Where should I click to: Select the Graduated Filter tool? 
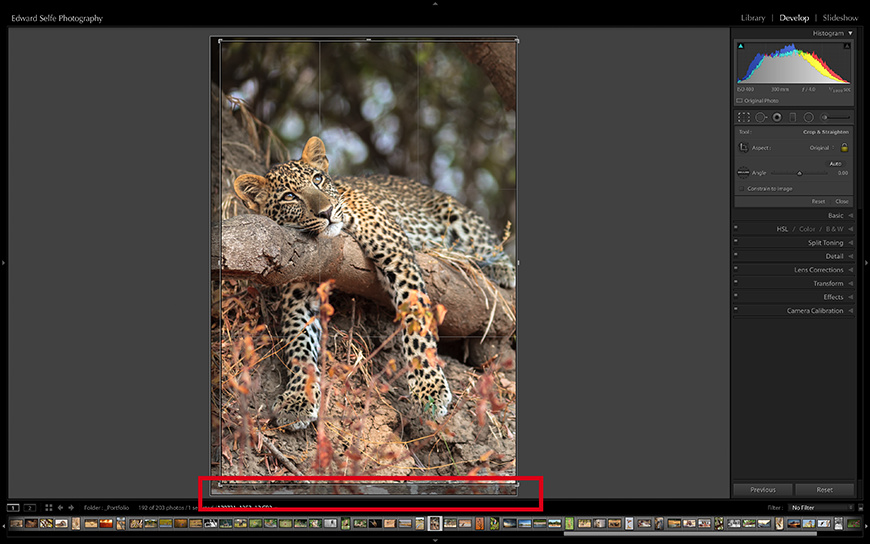792,117
